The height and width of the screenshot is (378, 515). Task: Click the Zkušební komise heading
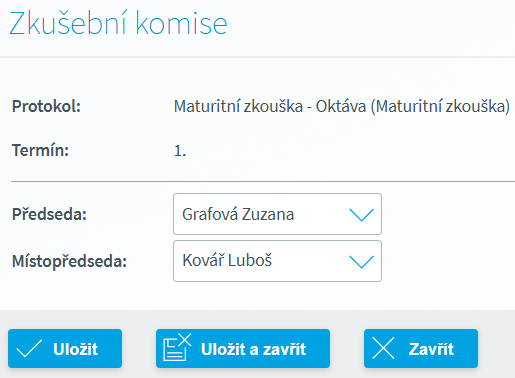[x=118, y=23]
